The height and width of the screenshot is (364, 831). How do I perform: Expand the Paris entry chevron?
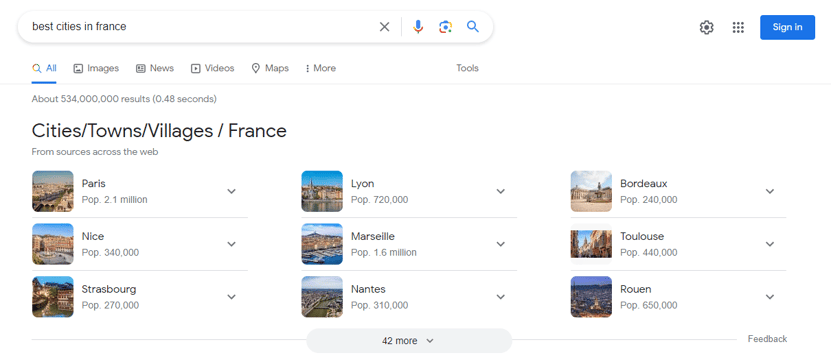232,191
